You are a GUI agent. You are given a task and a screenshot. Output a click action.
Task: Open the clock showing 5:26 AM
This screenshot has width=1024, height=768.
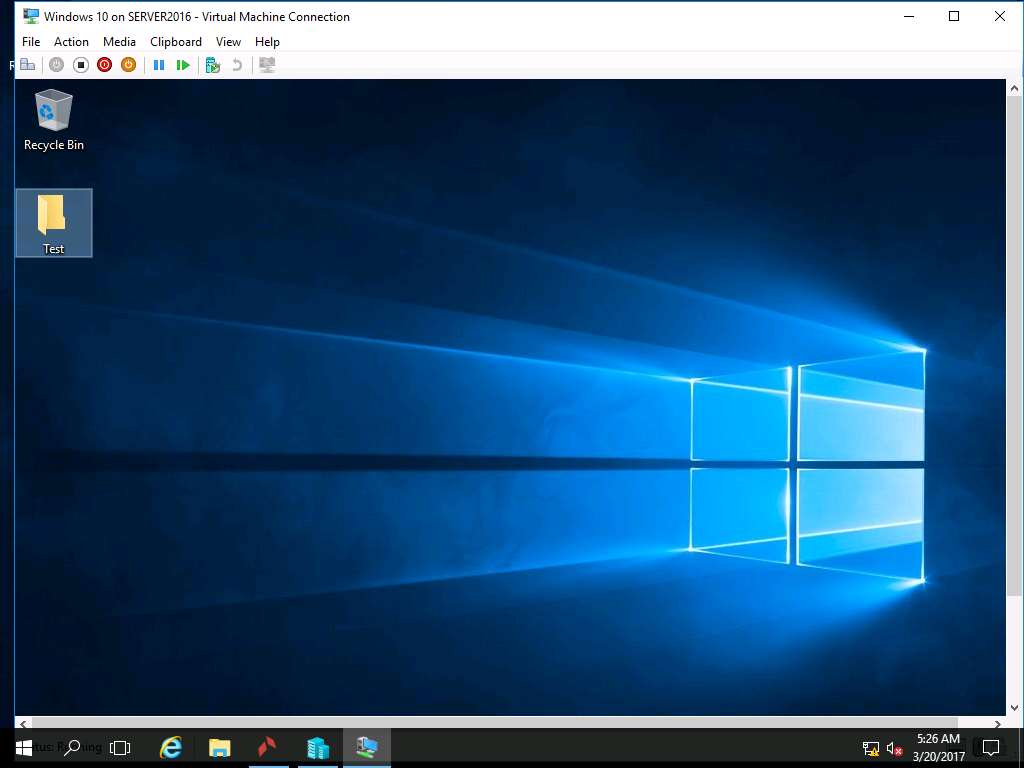click(x=938, y=748)
